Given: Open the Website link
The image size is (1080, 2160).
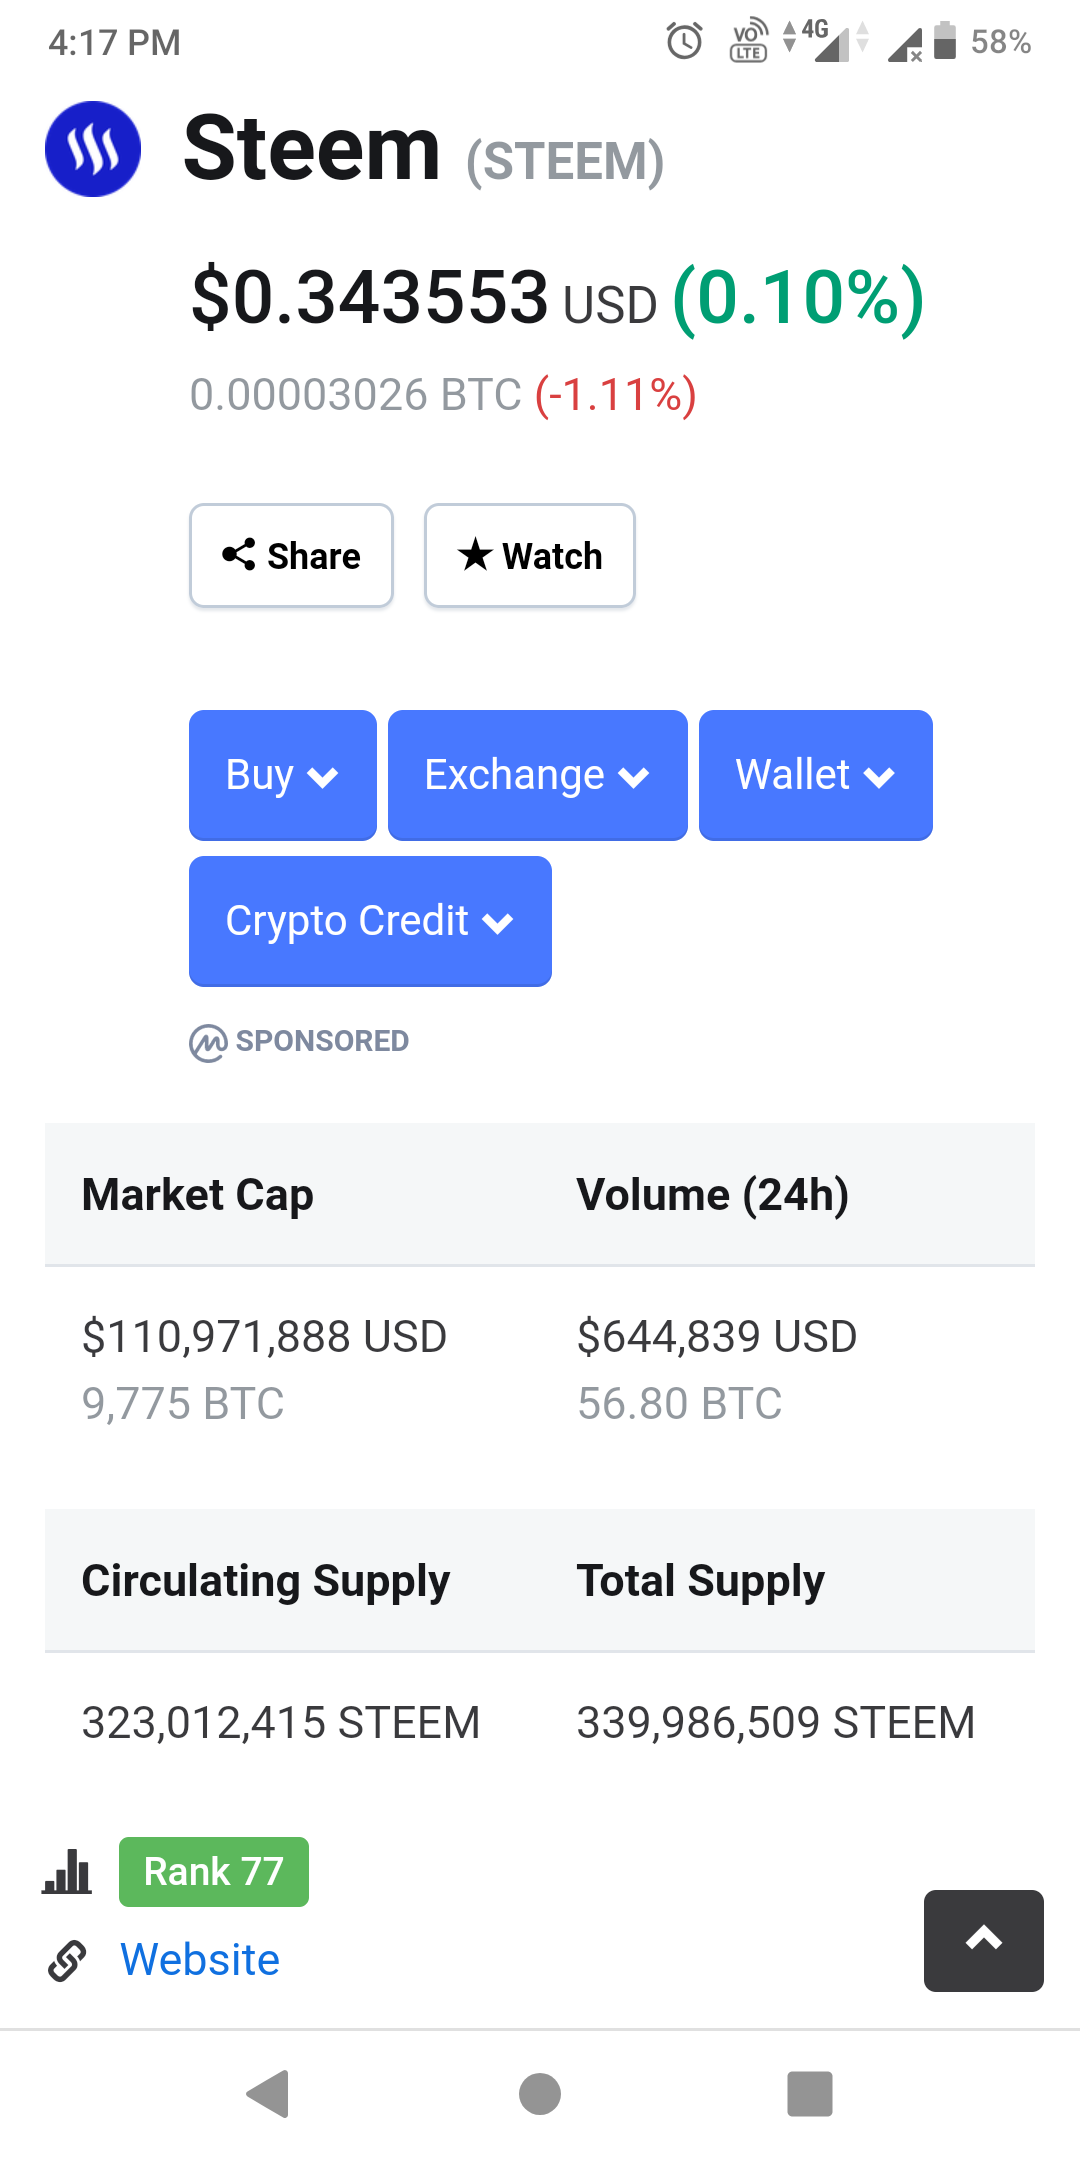Looking at the screenshot, I should pyautogui.click(x=200, y=1960).
